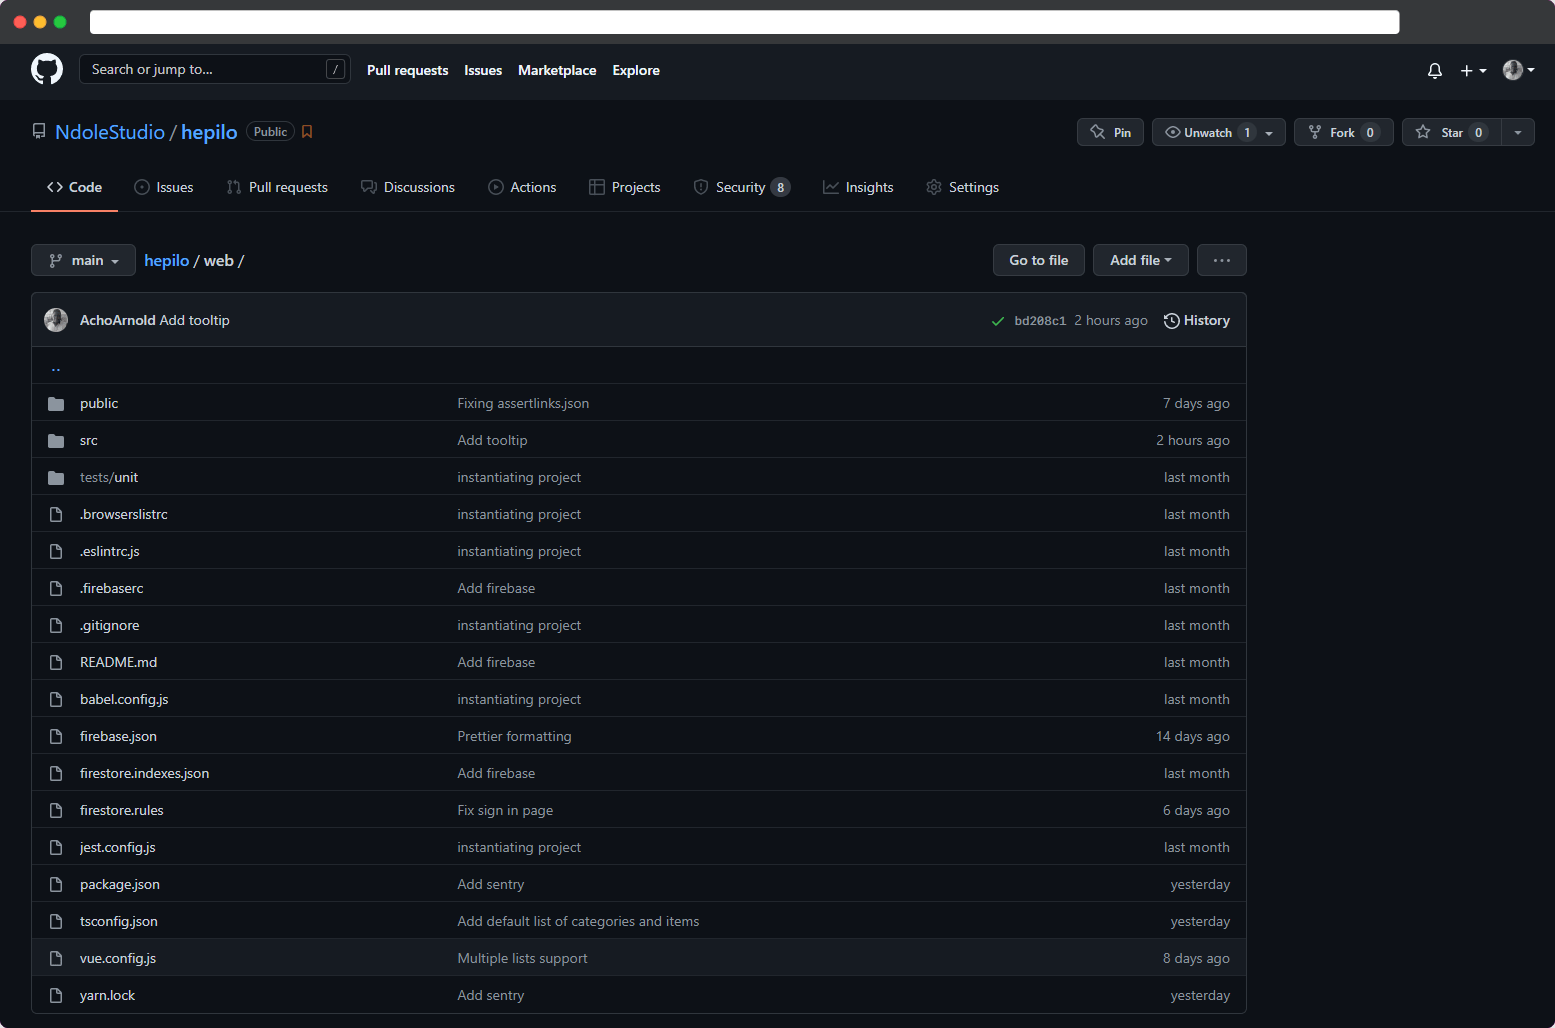
Task: Open the package.json file link
Action: point(120,885)
